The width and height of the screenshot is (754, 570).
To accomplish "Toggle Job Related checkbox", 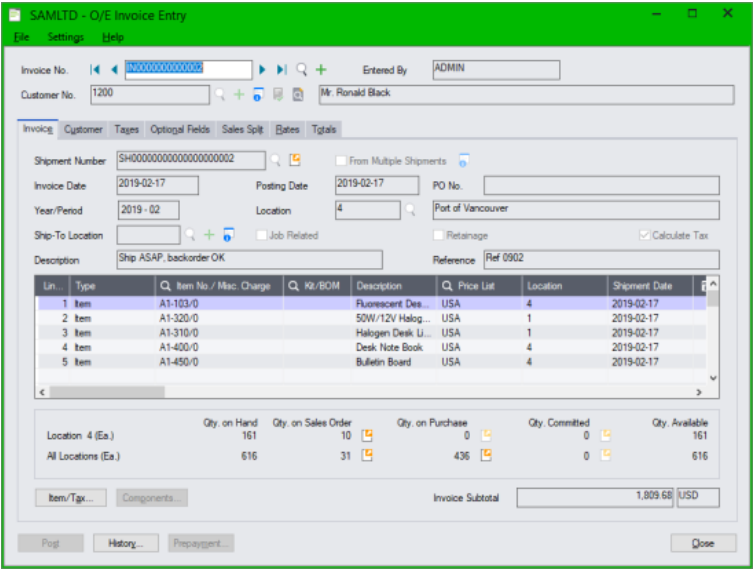I will click(261, 235).
